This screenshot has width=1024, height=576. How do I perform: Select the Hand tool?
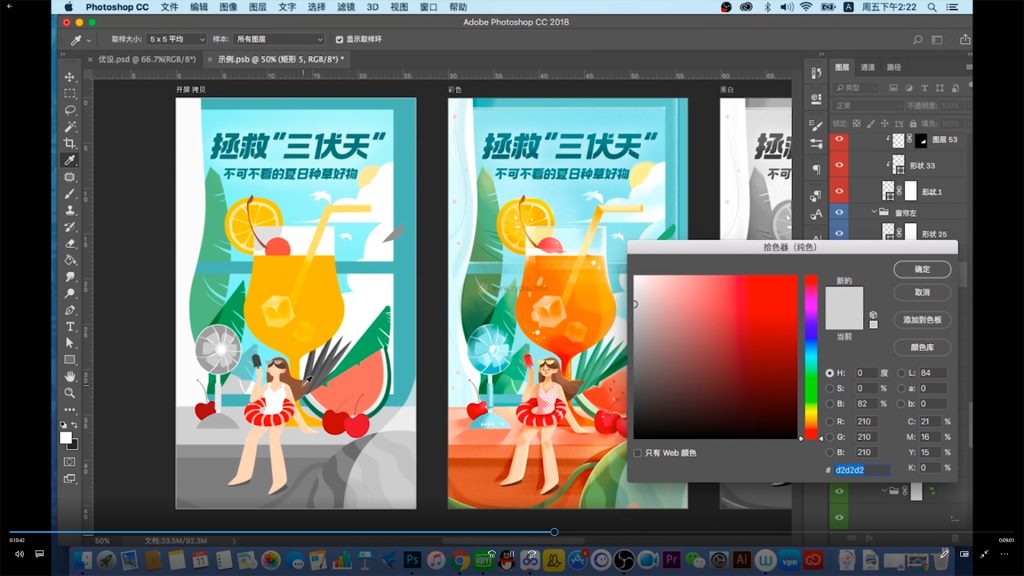point(70,376)
